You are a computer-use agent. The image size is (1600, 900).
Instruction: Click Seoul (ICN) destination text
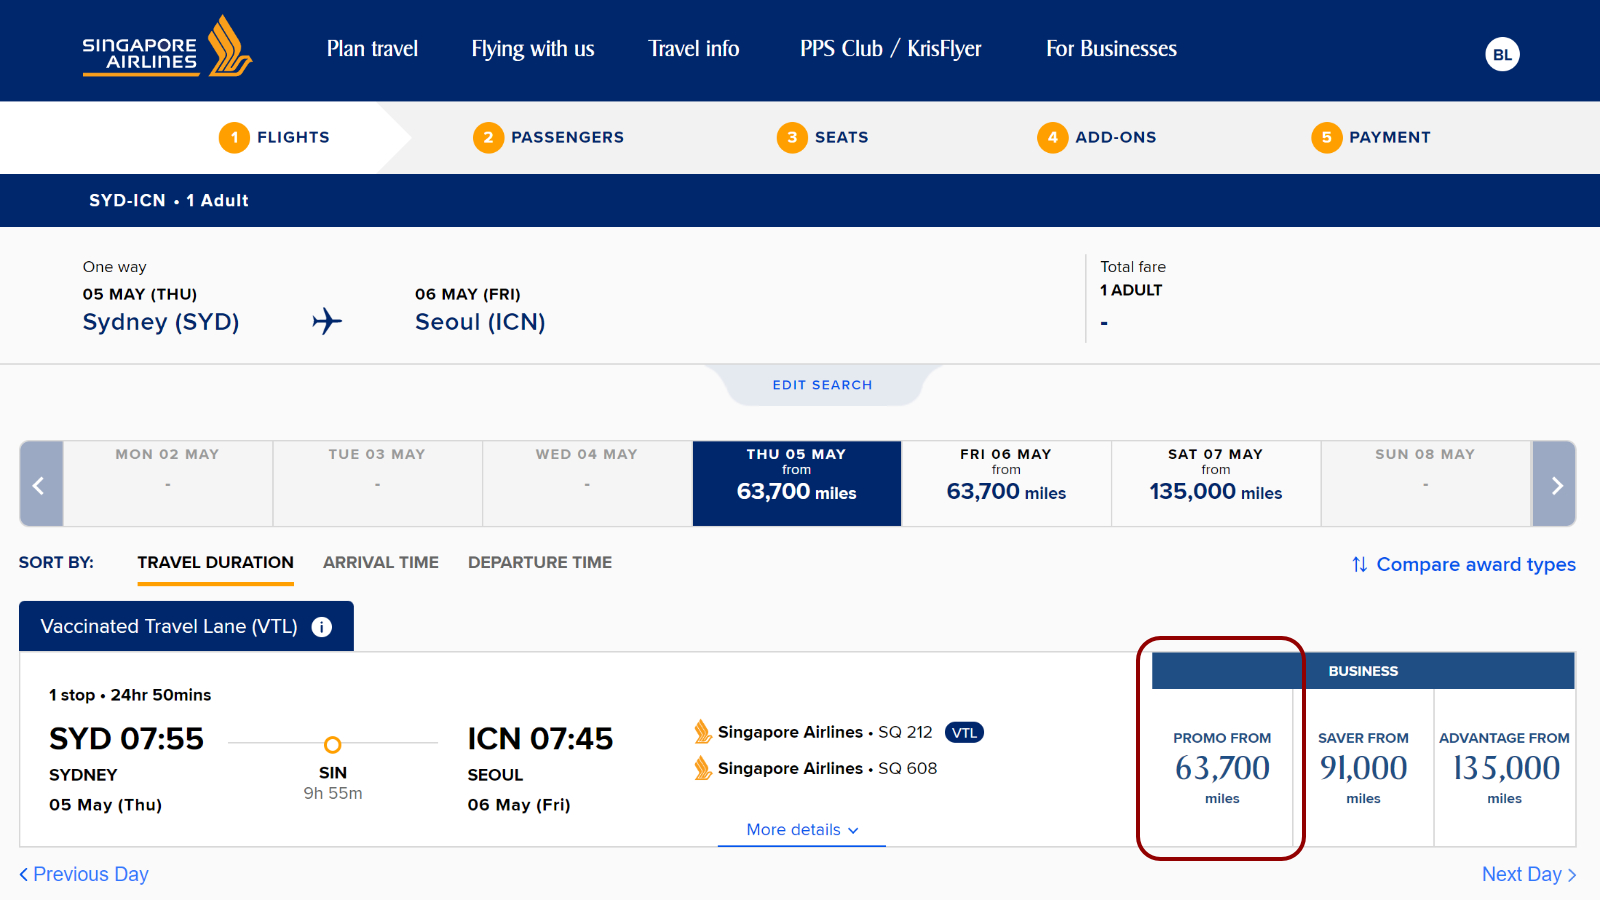point(480,322)
